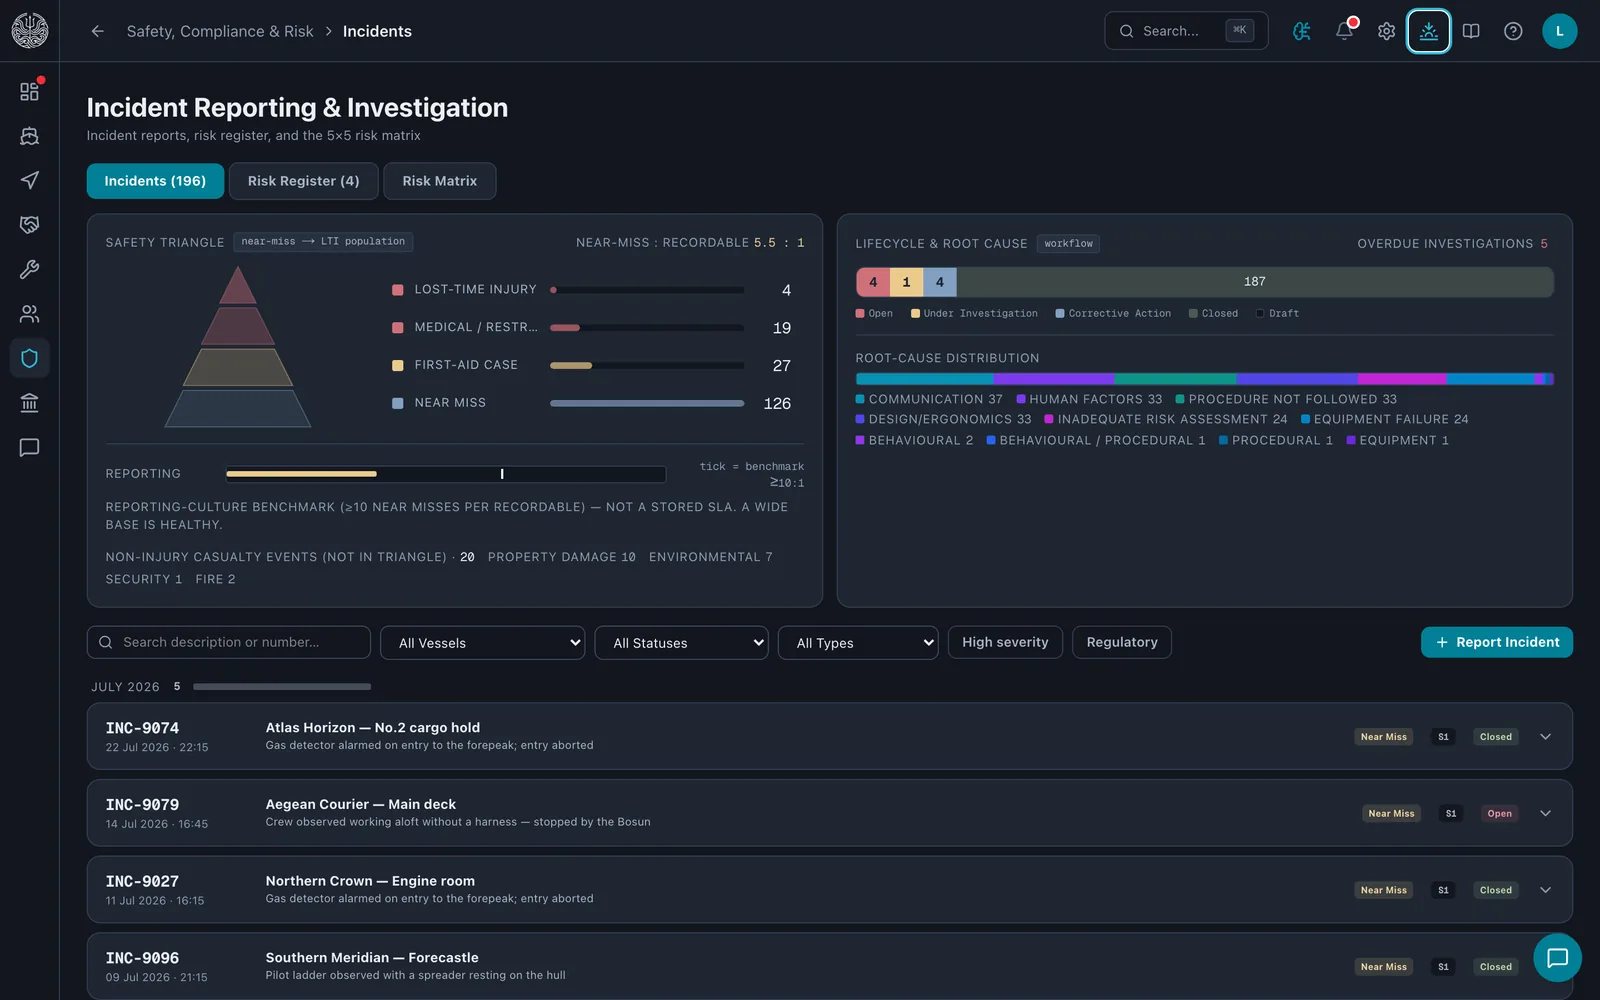Open the handshake icon in sidebar

[29, 225]
